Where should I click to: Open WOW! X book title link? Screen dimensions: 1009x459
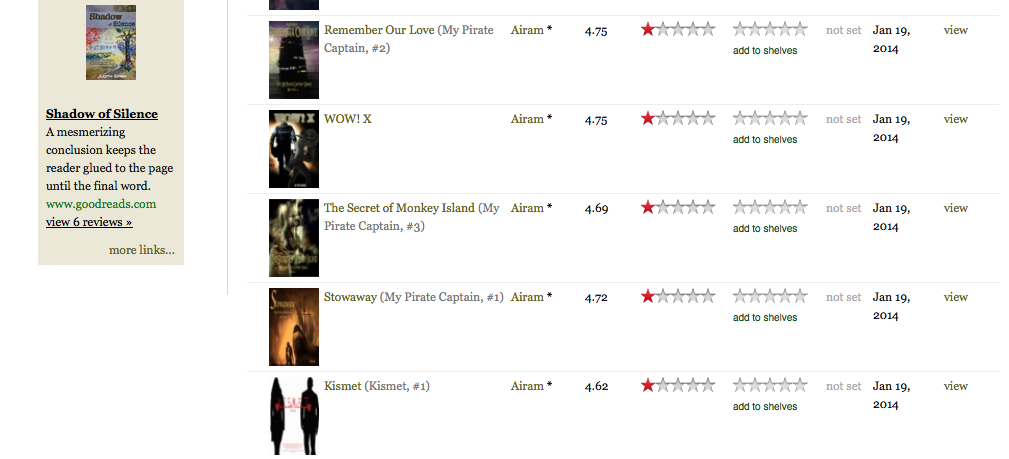coord(347,118)
